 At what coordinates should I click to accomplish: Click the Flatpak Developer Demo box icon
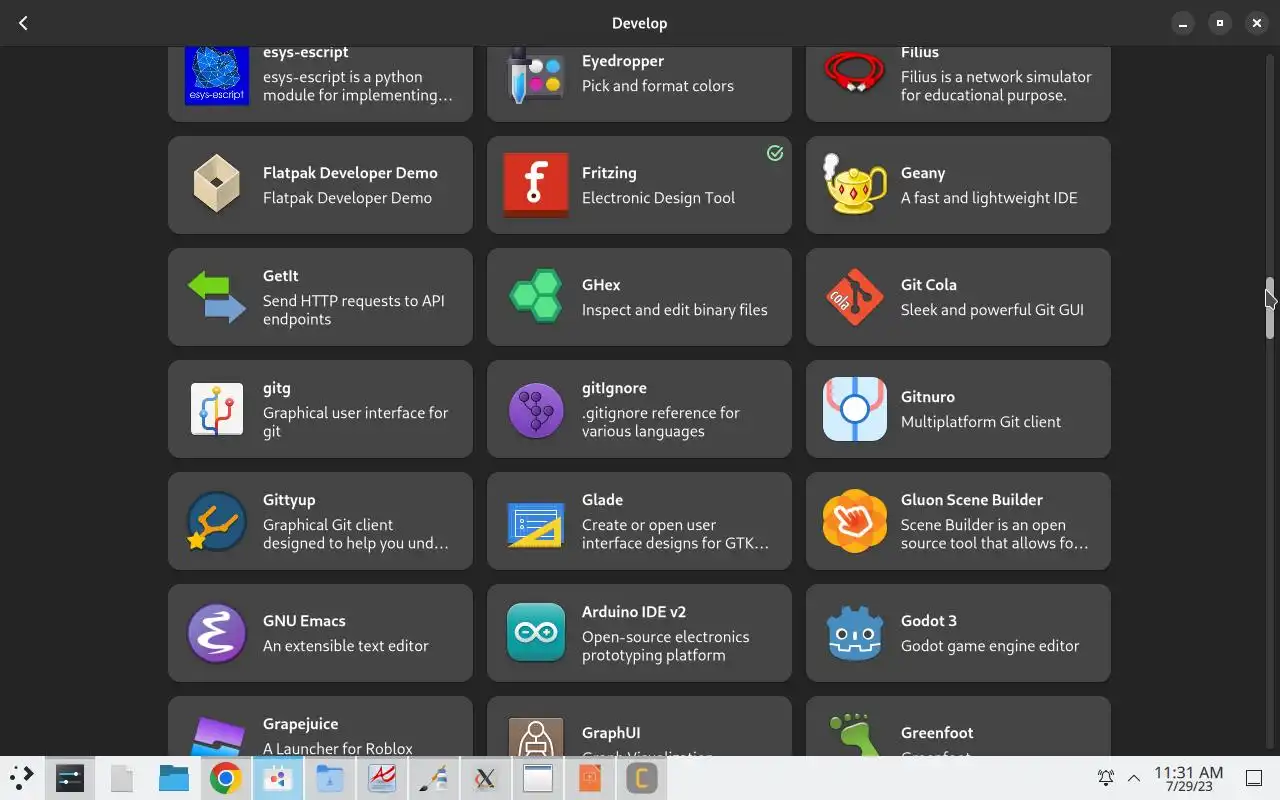[217, 185]
